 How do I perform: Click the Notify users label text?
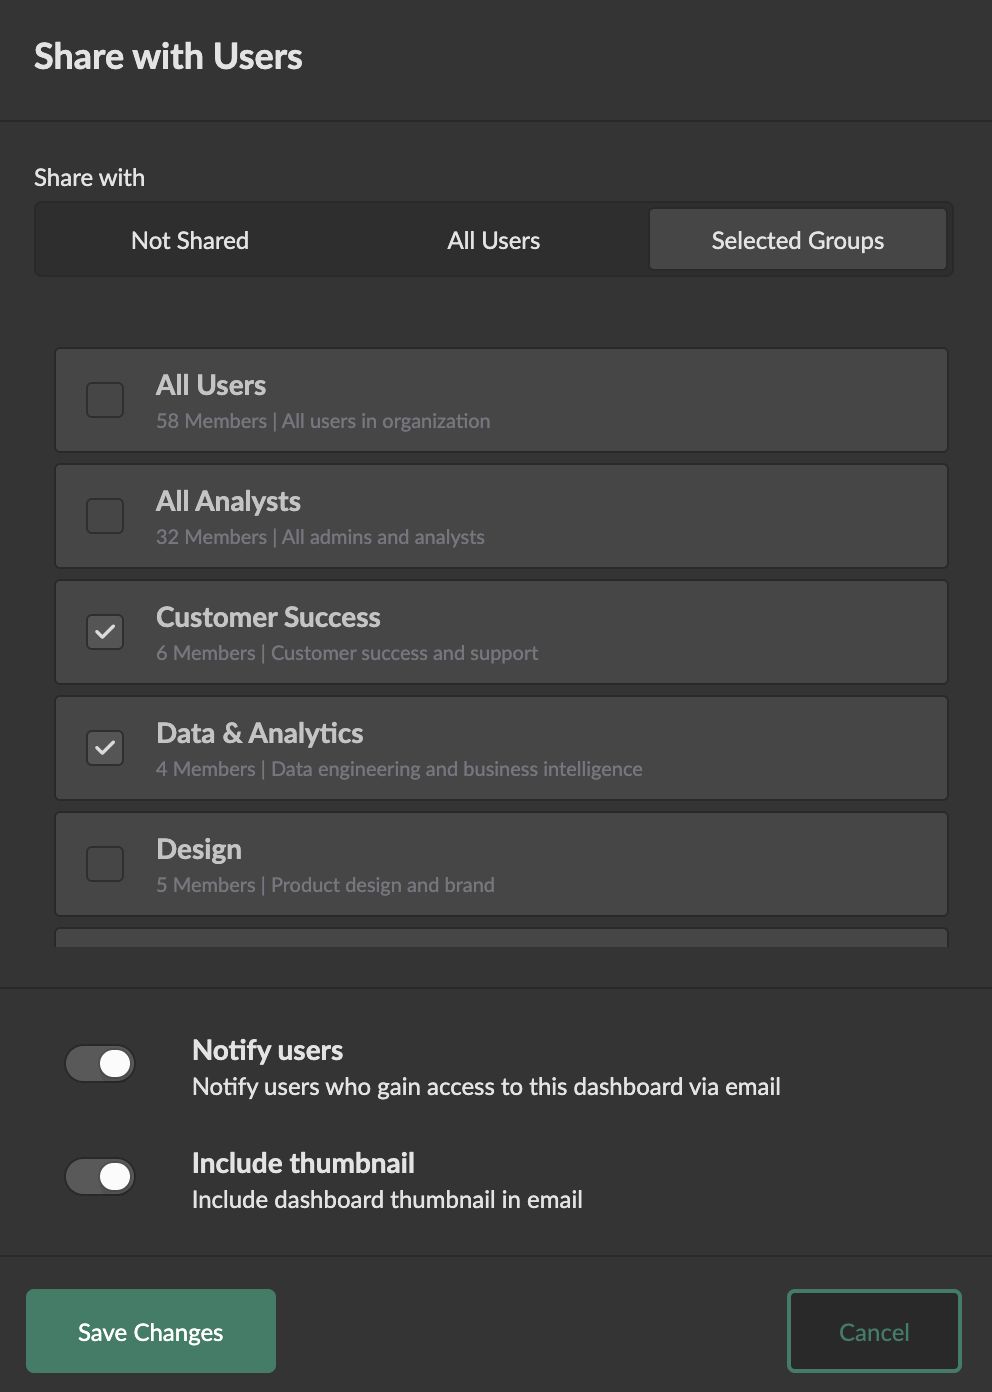pos(268,1050)
